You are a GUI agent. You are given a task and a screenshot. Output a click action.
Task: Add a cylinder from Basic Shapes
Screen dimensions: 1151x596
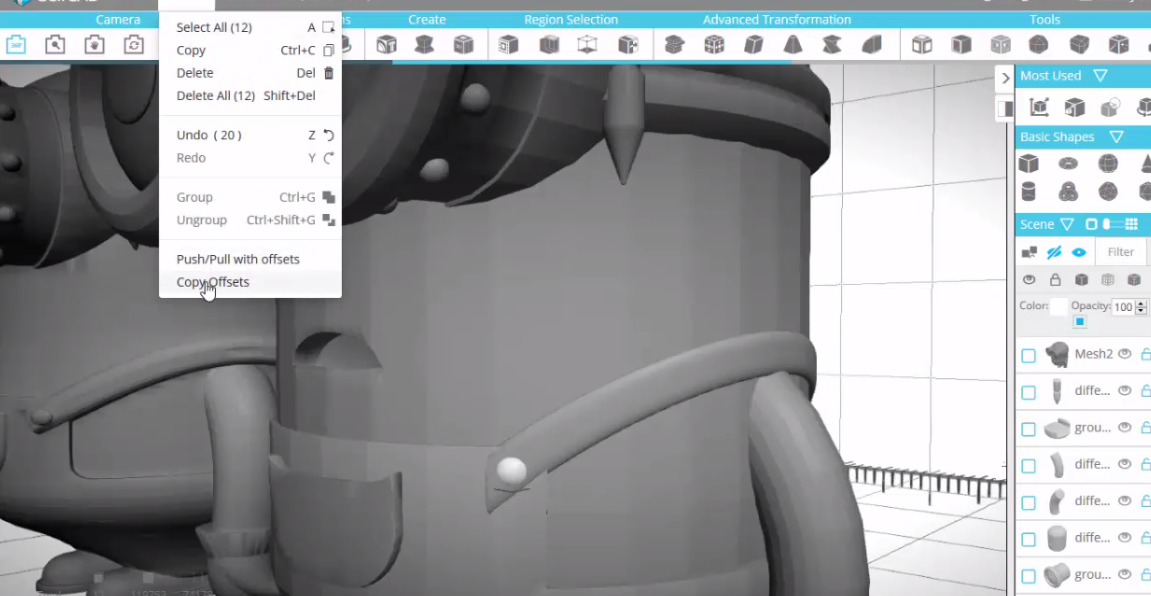(1028, 192)
